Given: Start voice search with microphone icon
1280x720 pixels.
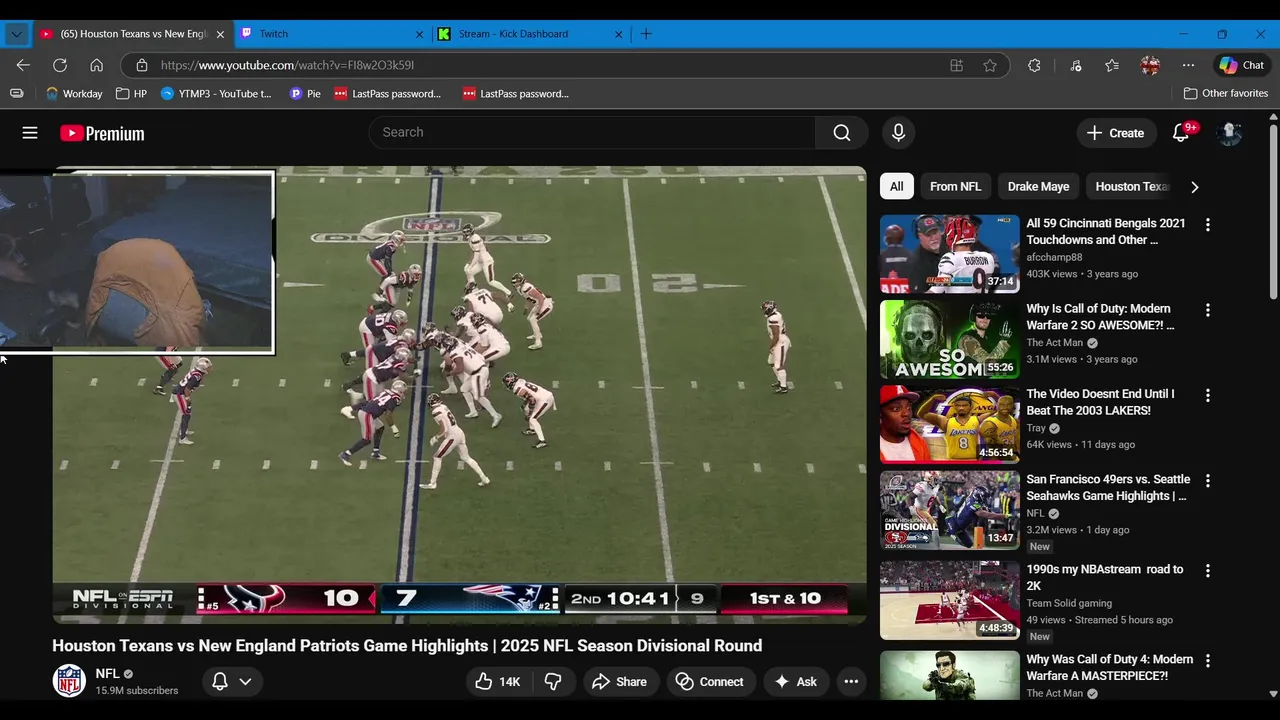Looking at the screenshot, I should coord(898,133).
